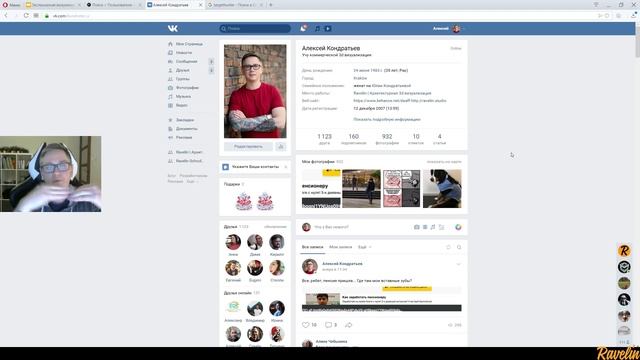The image size is (640, 360).
Task: Click the Сообщения unread counter badge
Action: [x=211, y=62]
